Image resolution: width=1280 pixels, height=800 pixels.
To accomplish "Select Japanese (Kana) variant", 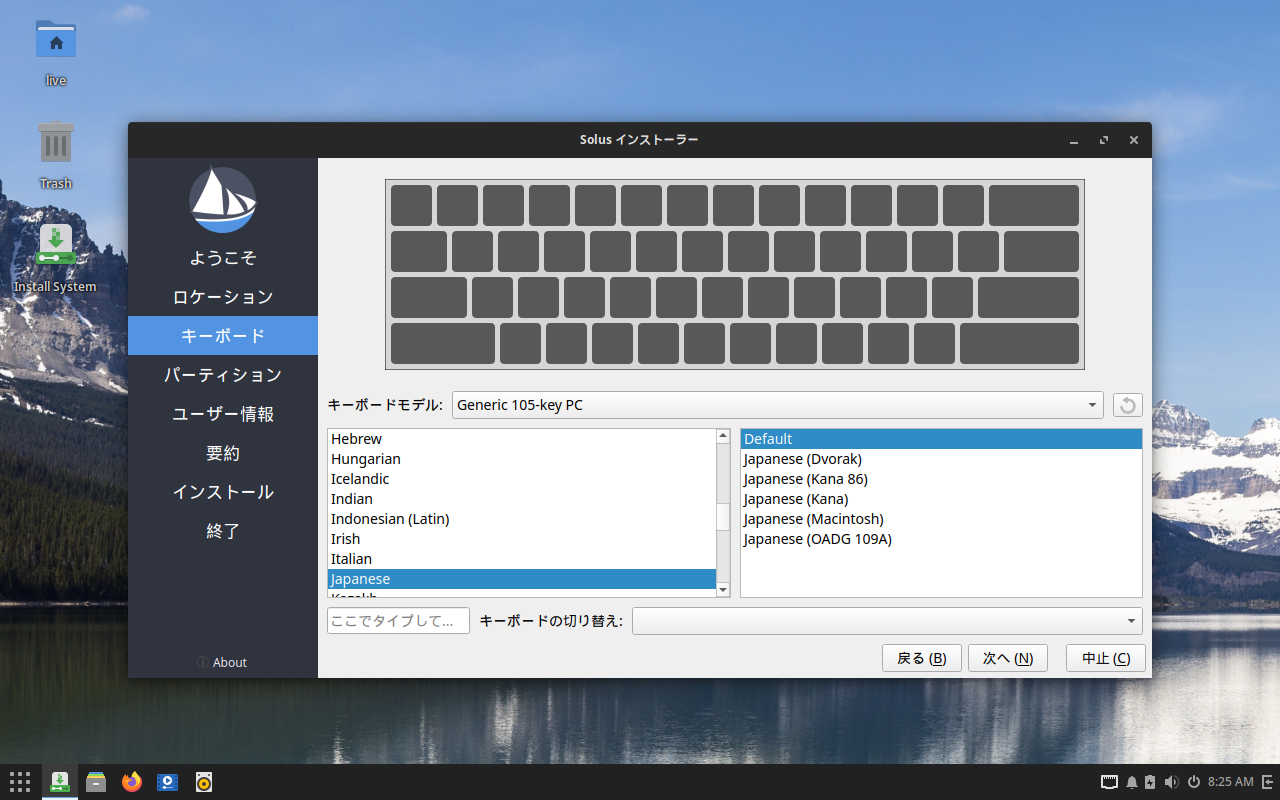I will click(941, 499).
